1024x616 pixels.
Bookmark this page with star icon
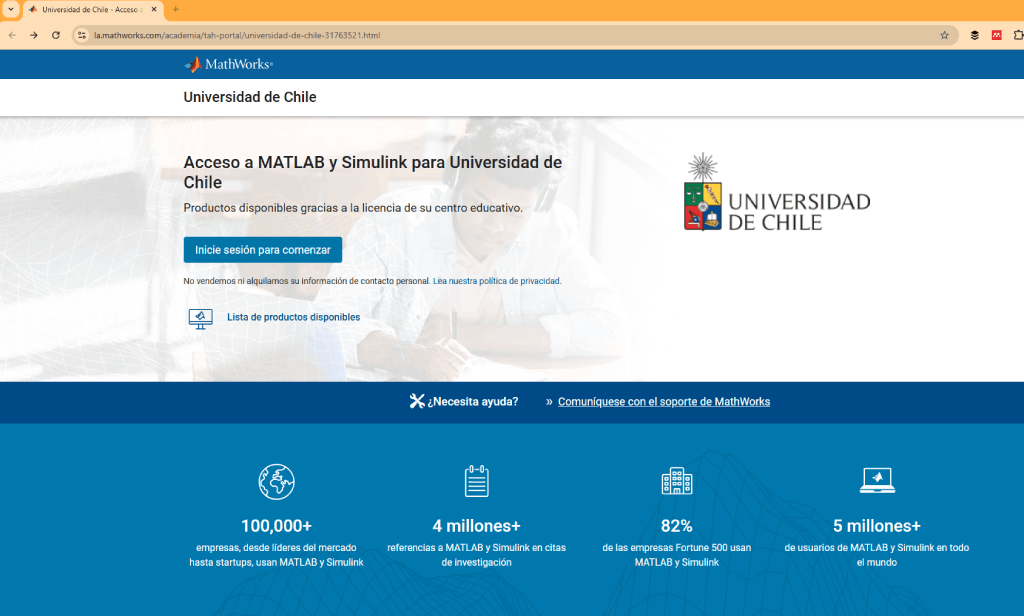tap(944, 35)
